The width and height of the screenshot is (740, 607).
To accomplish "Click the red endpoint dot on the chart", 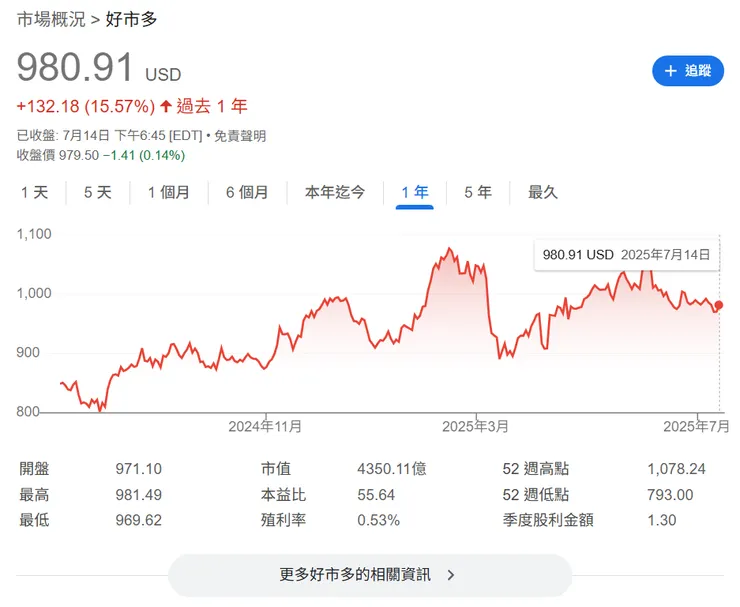I will pos(719,305).
